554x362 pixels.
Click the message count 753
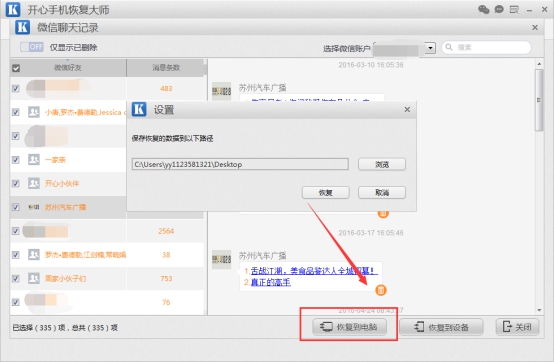pos(166,278)
